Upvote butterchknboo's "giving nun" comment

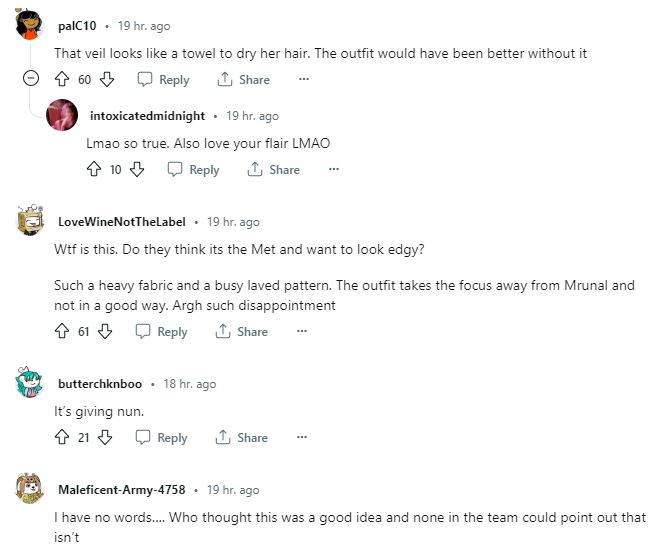point(62,437)
